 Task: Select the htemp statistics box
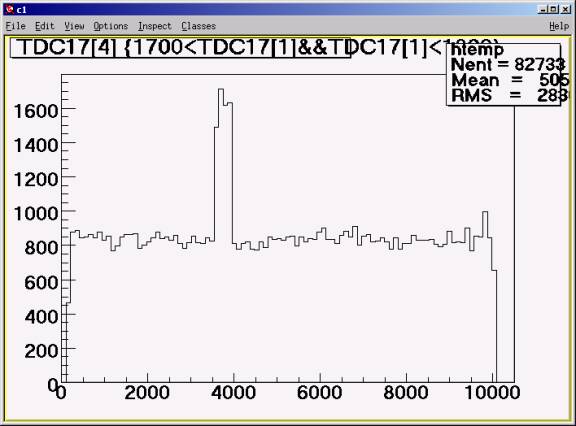pyautogui.click(x=504, y=74)
